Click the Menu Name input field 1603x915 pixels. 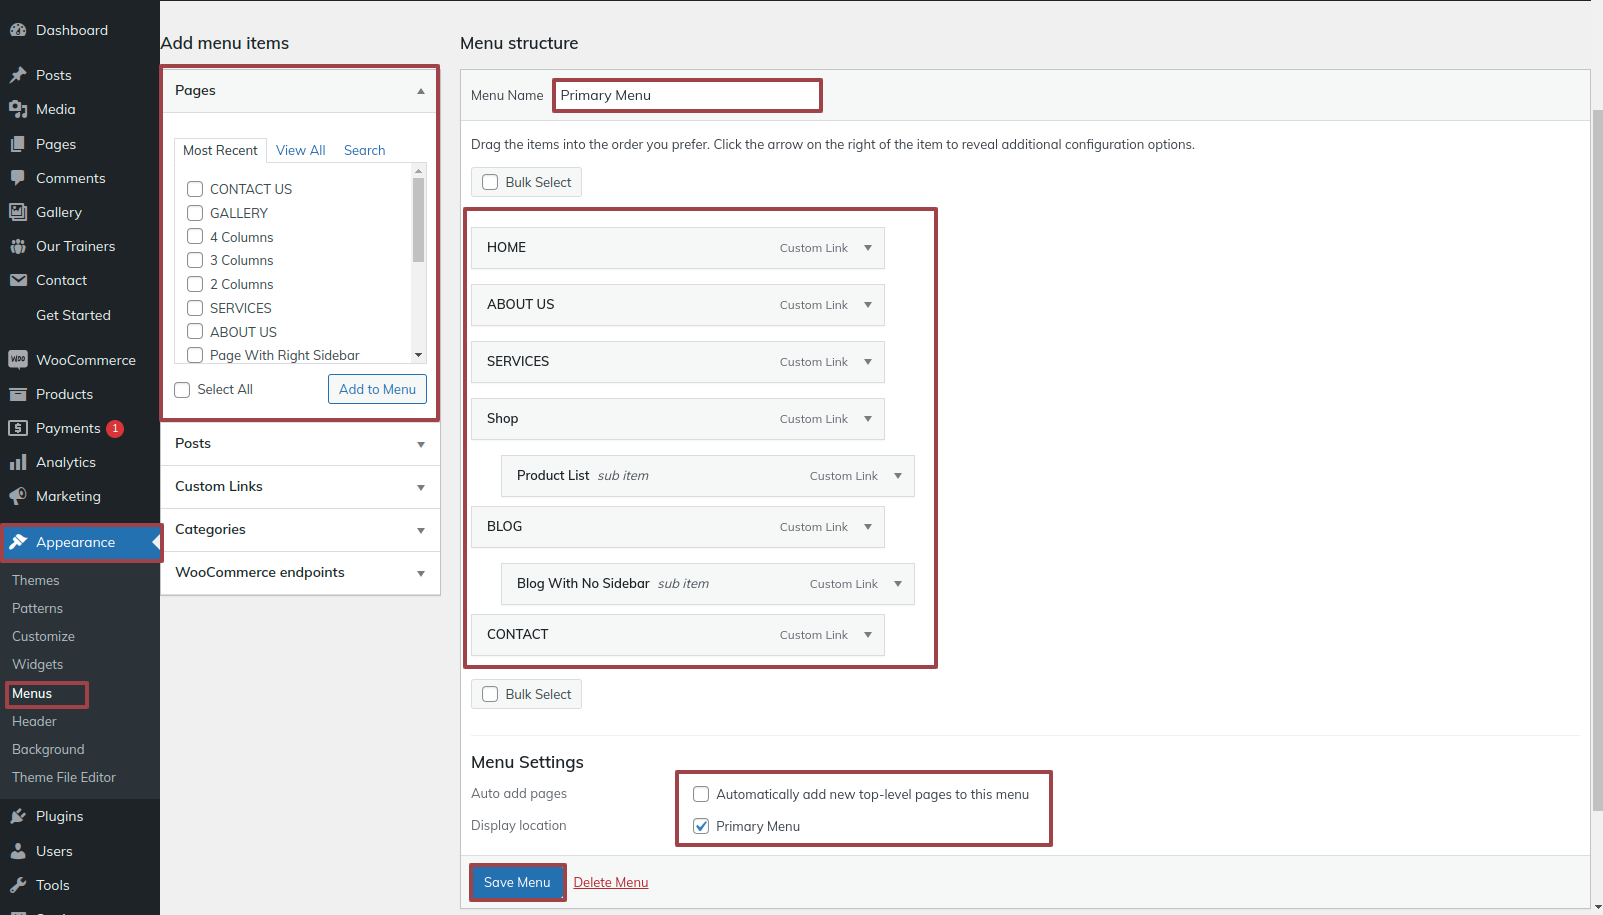tap(686, 95)
